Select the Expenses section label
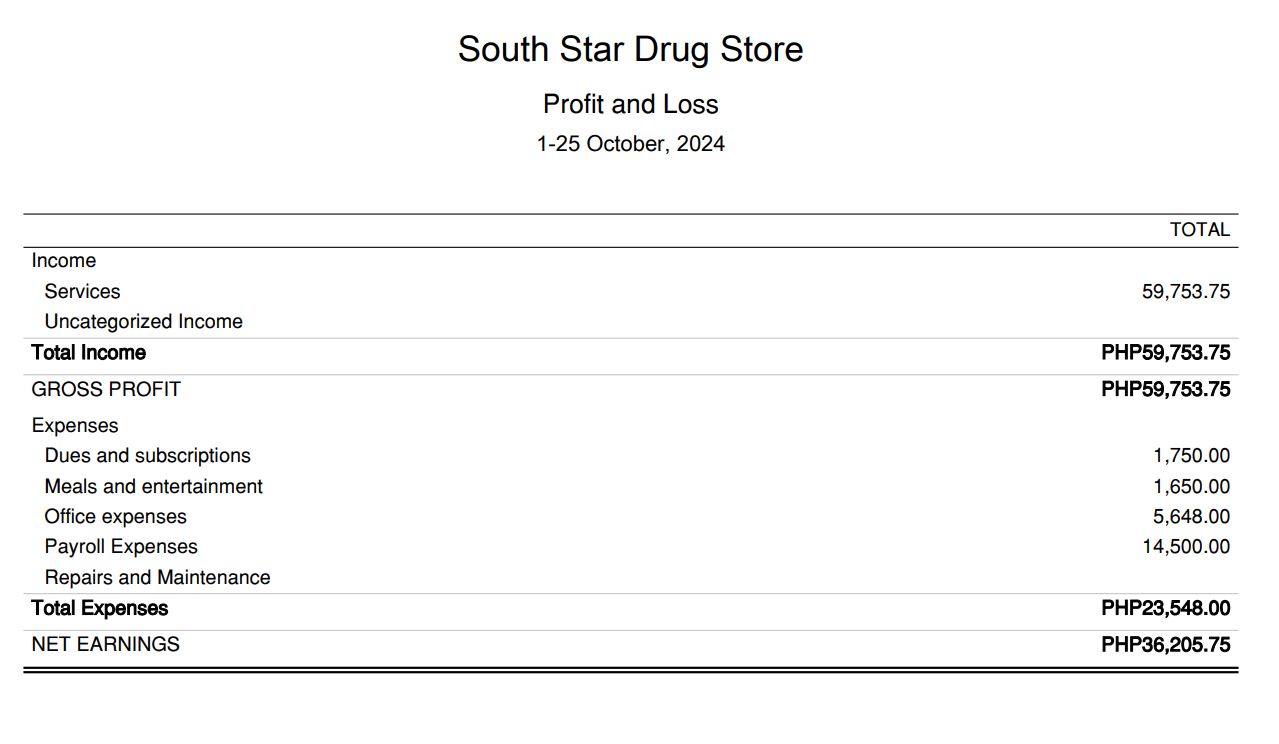1279x744 pixels. point(75,426)
